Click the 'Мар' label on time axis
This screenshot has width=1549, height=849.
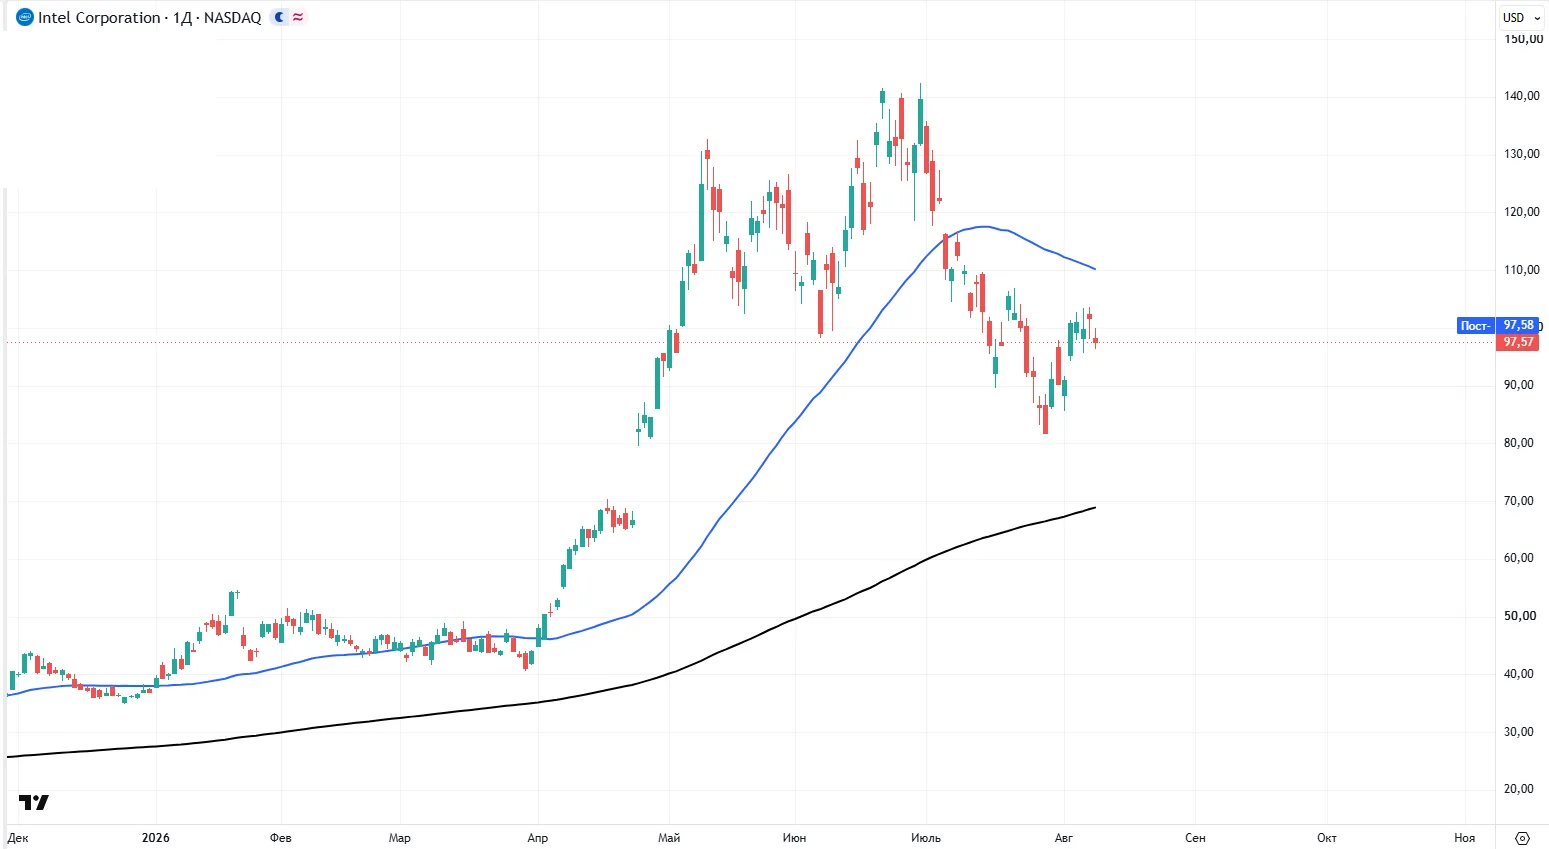click(x=399, y=838)
